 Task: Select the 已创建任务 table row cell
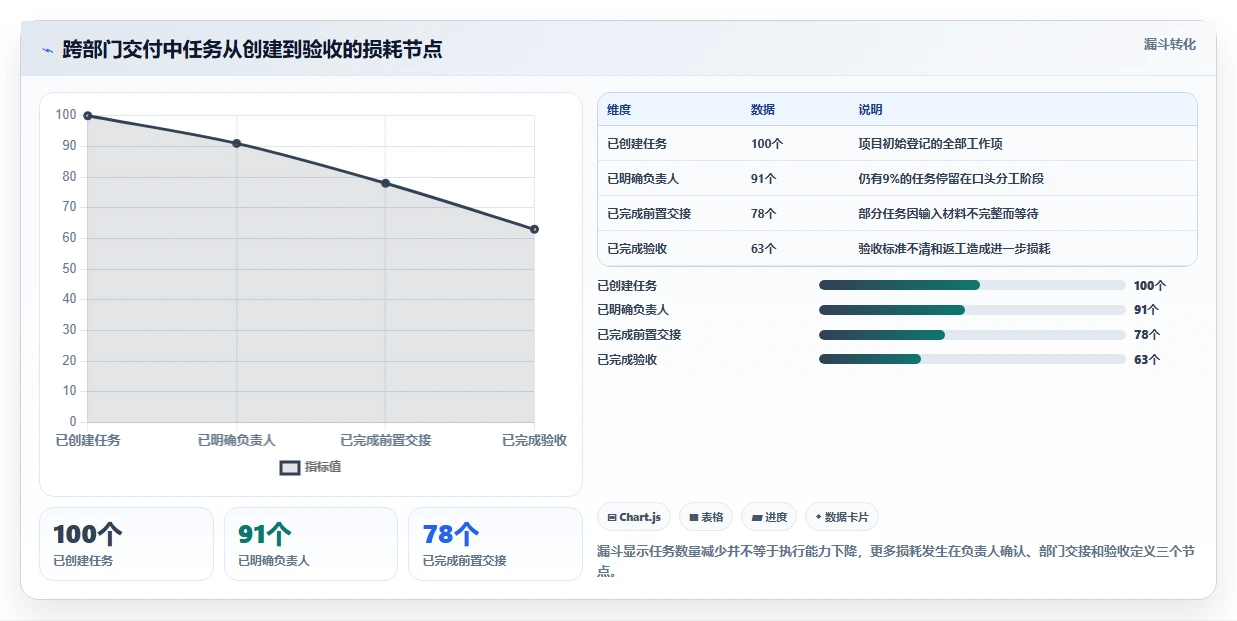[637, 144]
